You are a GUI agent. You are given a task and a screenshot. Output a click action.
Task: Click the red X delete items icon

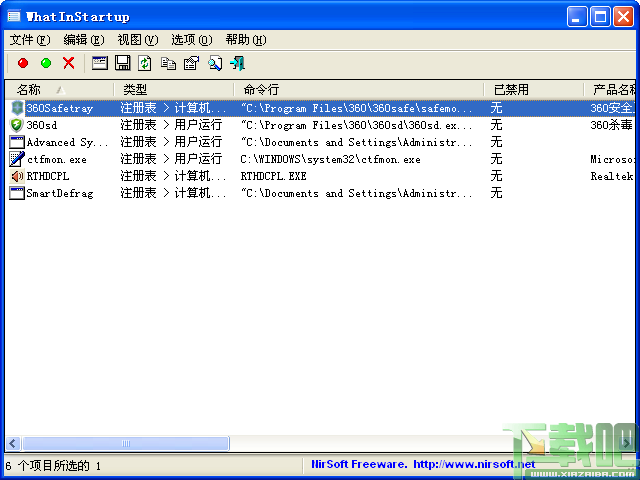click(69, 63)
